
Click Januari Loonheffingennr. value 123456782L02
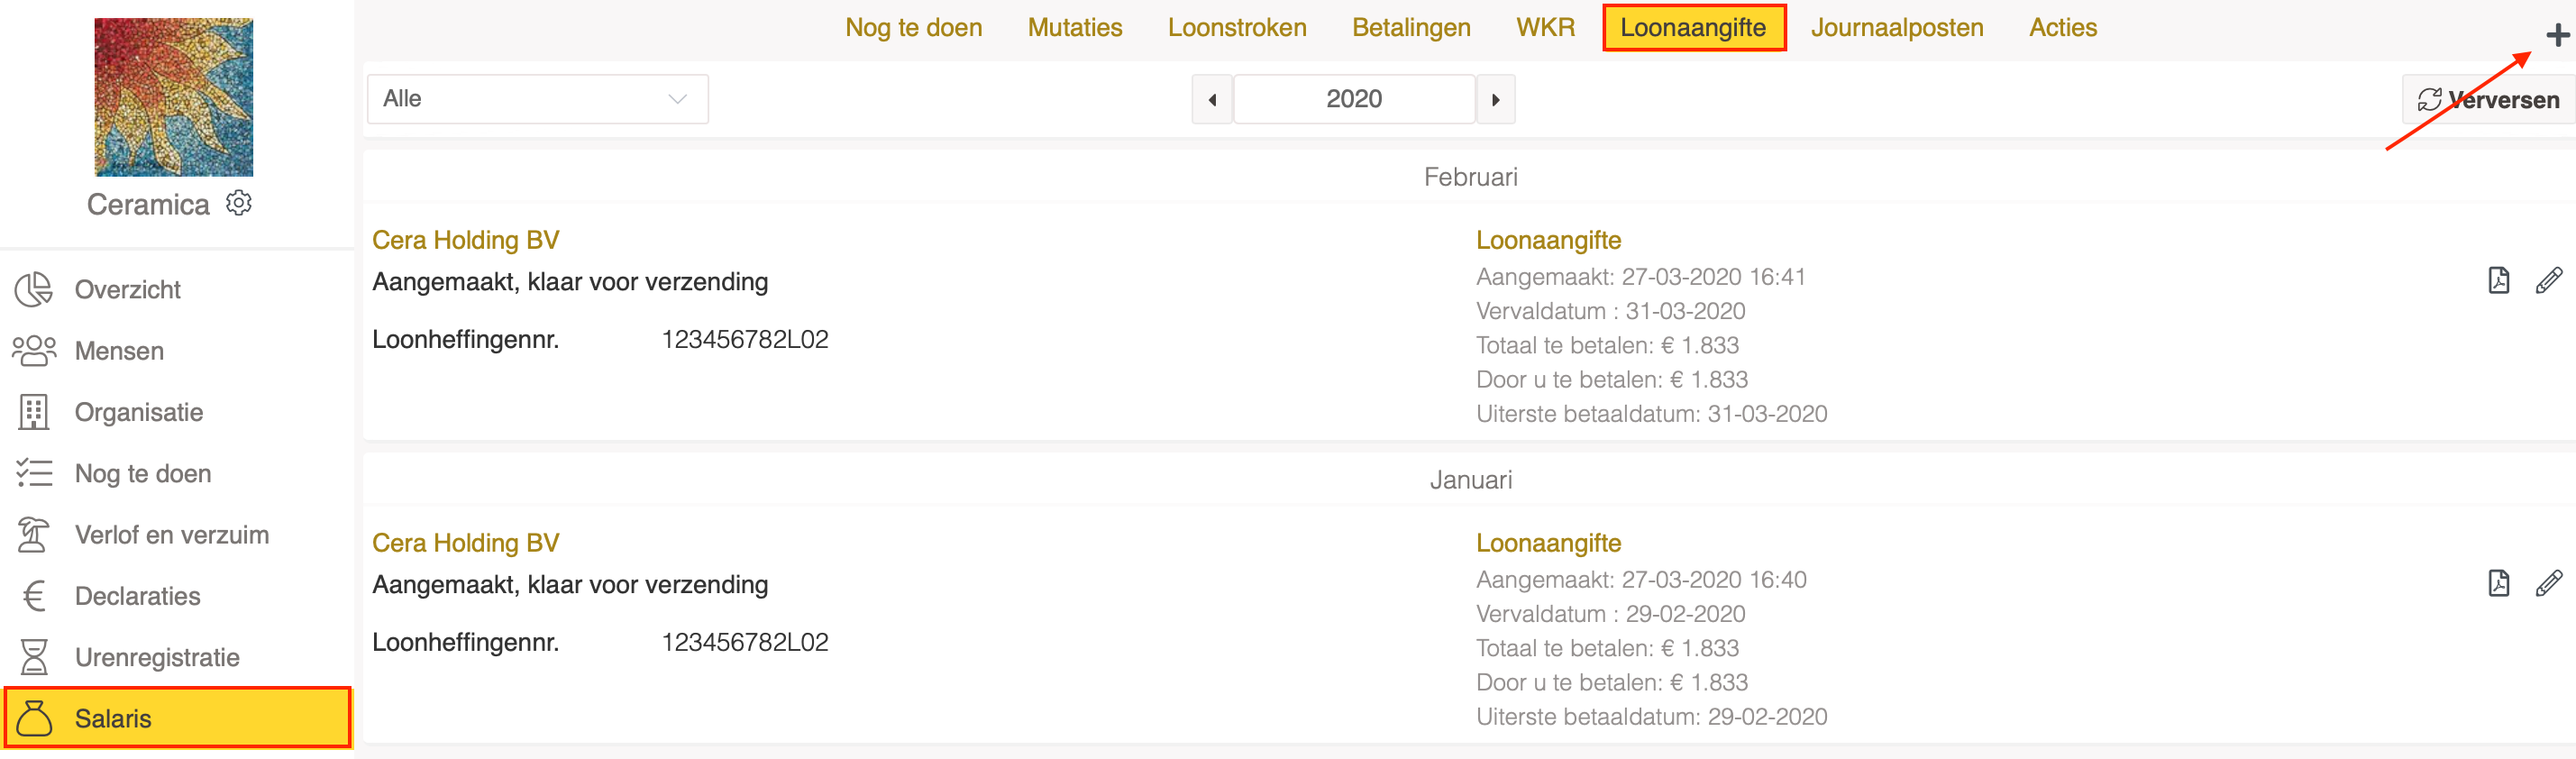(x=745, y=643)
